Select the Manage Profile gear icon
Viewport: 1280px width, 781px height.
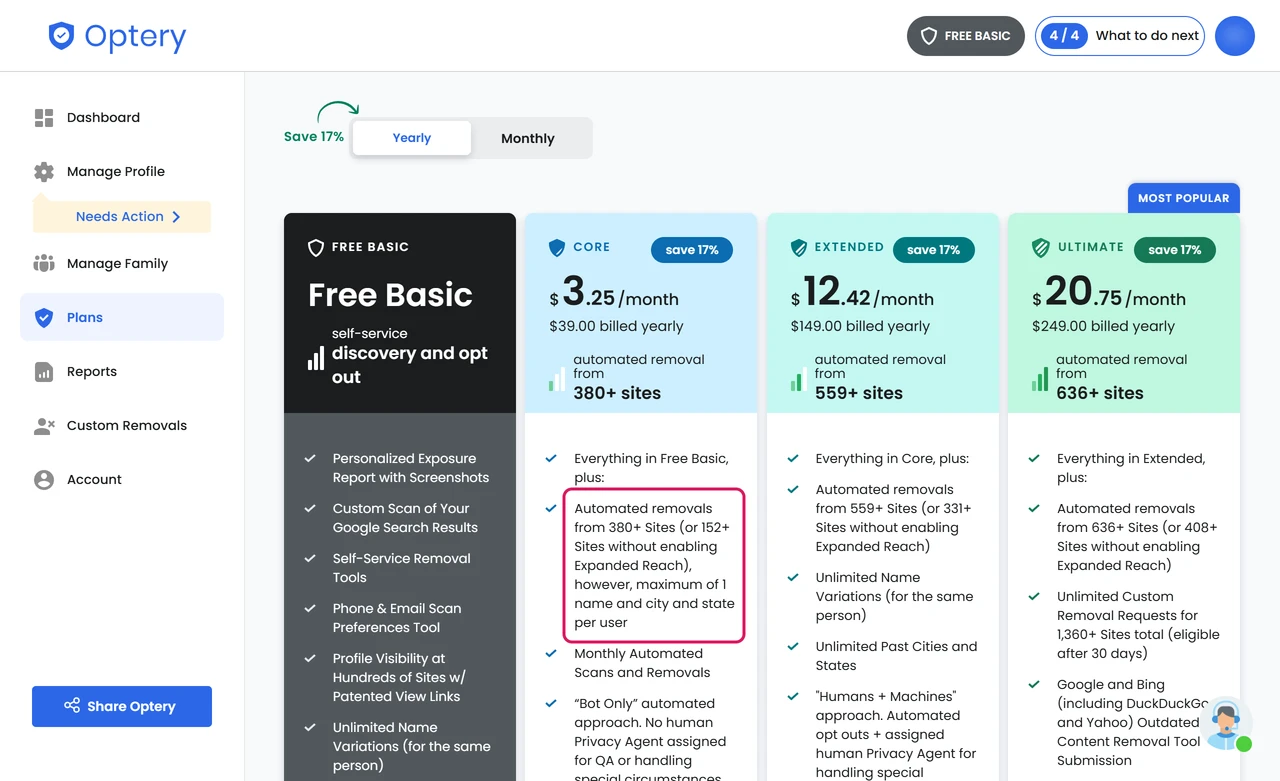44,172
